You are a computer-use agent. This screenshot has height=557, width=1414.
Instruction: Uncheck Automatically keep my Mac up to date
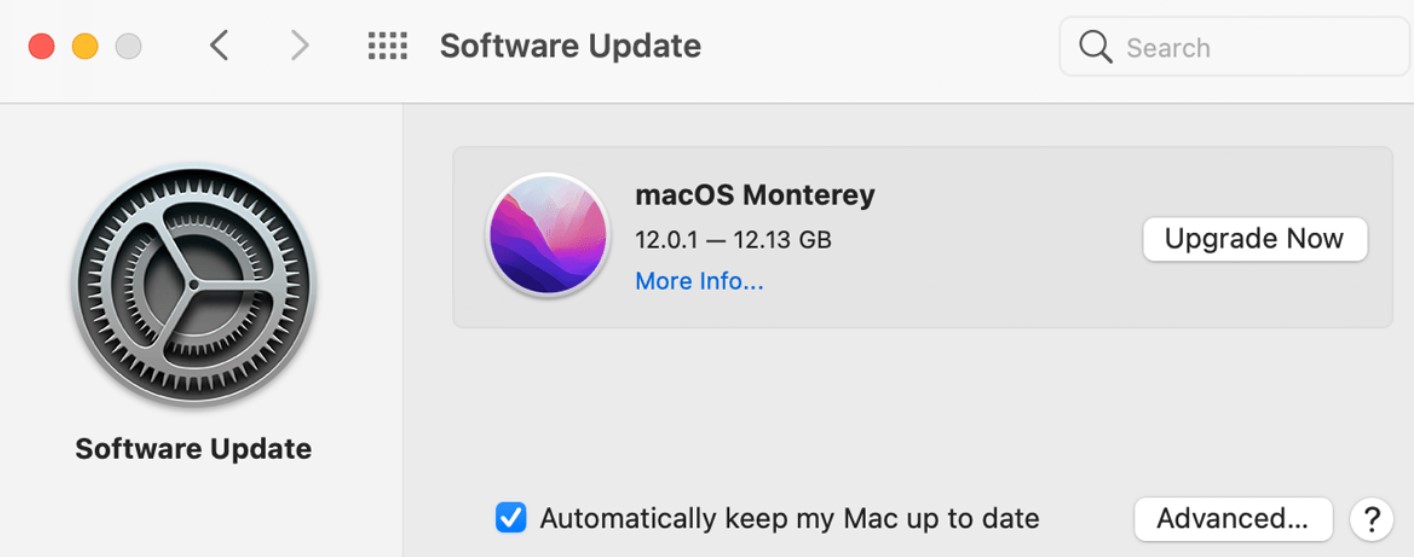[510, 518]
